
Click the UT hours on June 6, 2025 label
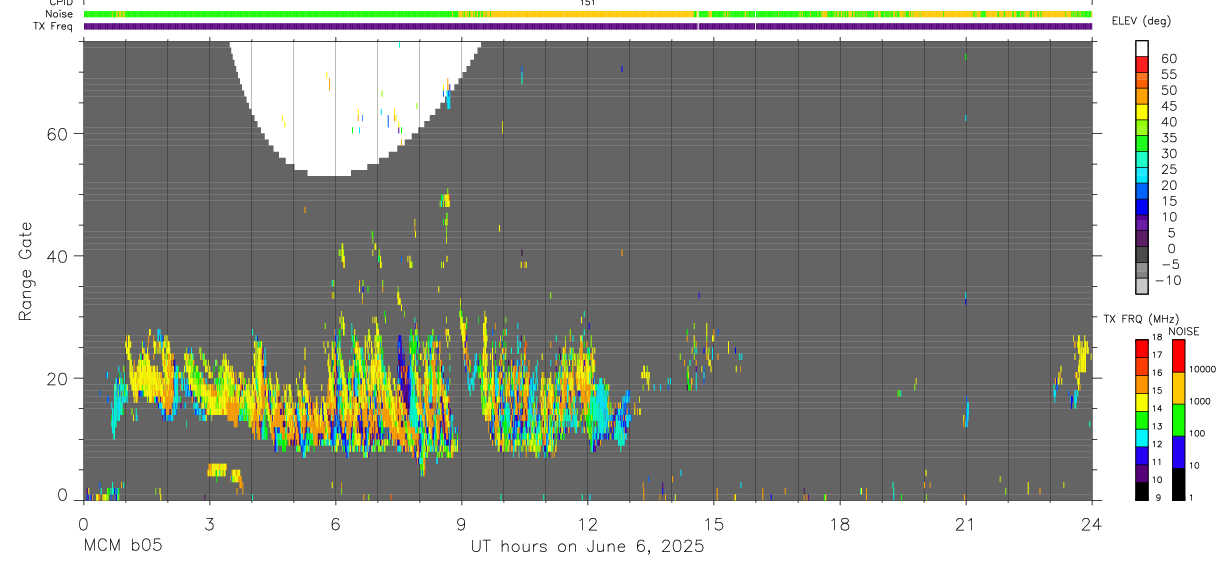point(588,546)
